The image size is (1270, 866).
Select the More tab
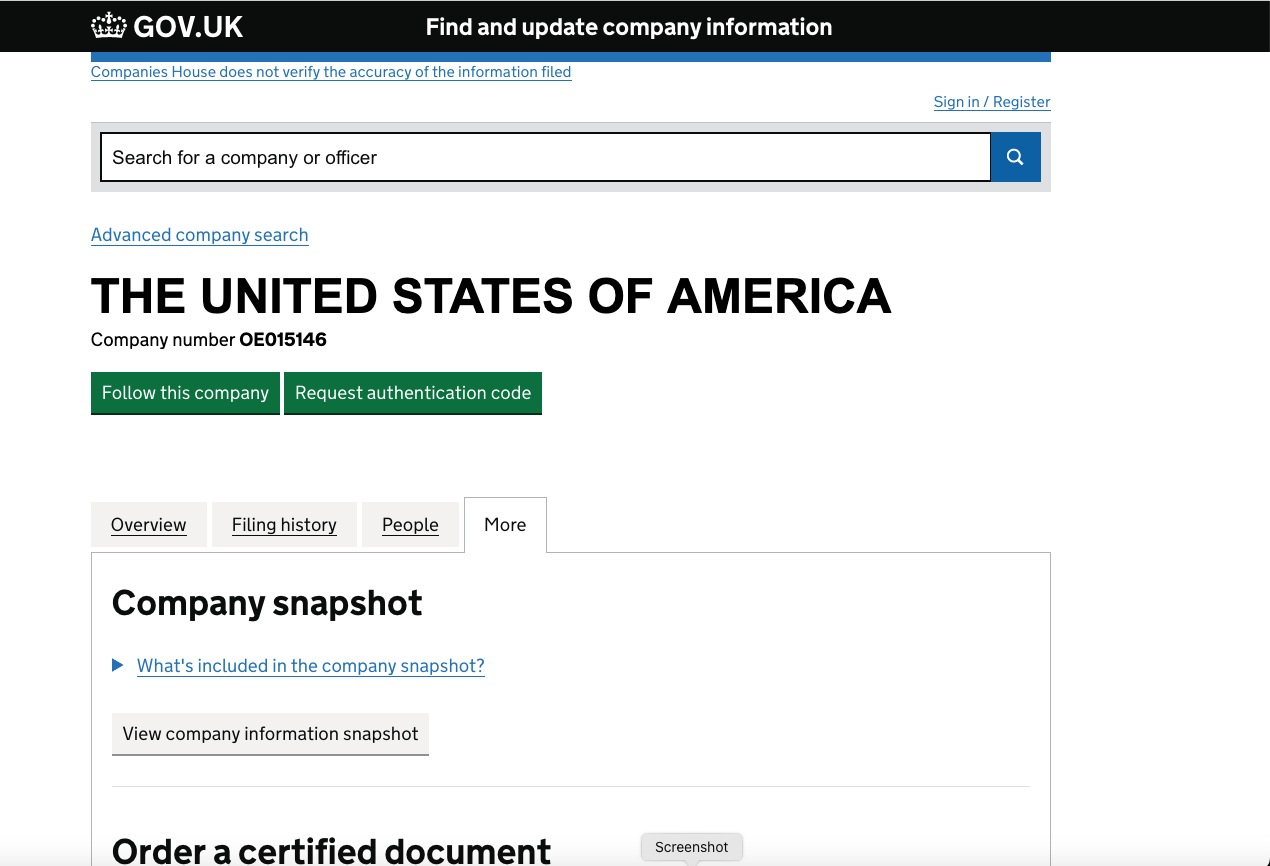pyautogui.click(x=505, y=525)
